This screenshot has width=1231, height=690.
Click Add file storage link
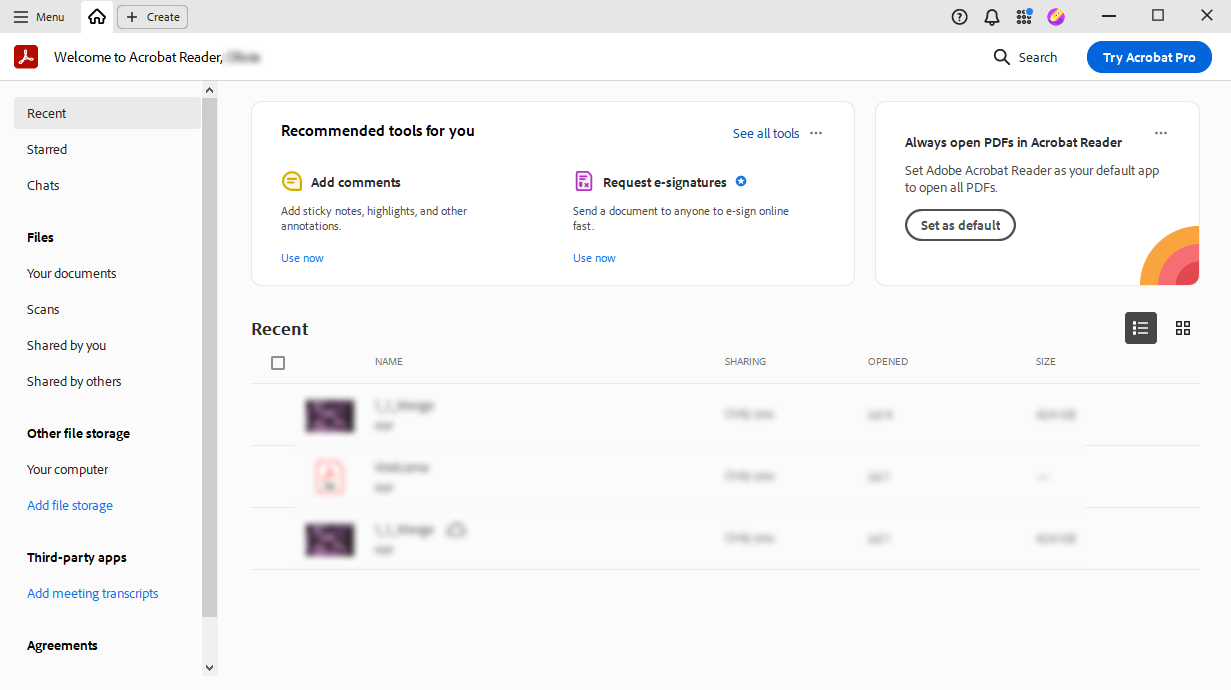pyautogui.click(x=70, y=506)
